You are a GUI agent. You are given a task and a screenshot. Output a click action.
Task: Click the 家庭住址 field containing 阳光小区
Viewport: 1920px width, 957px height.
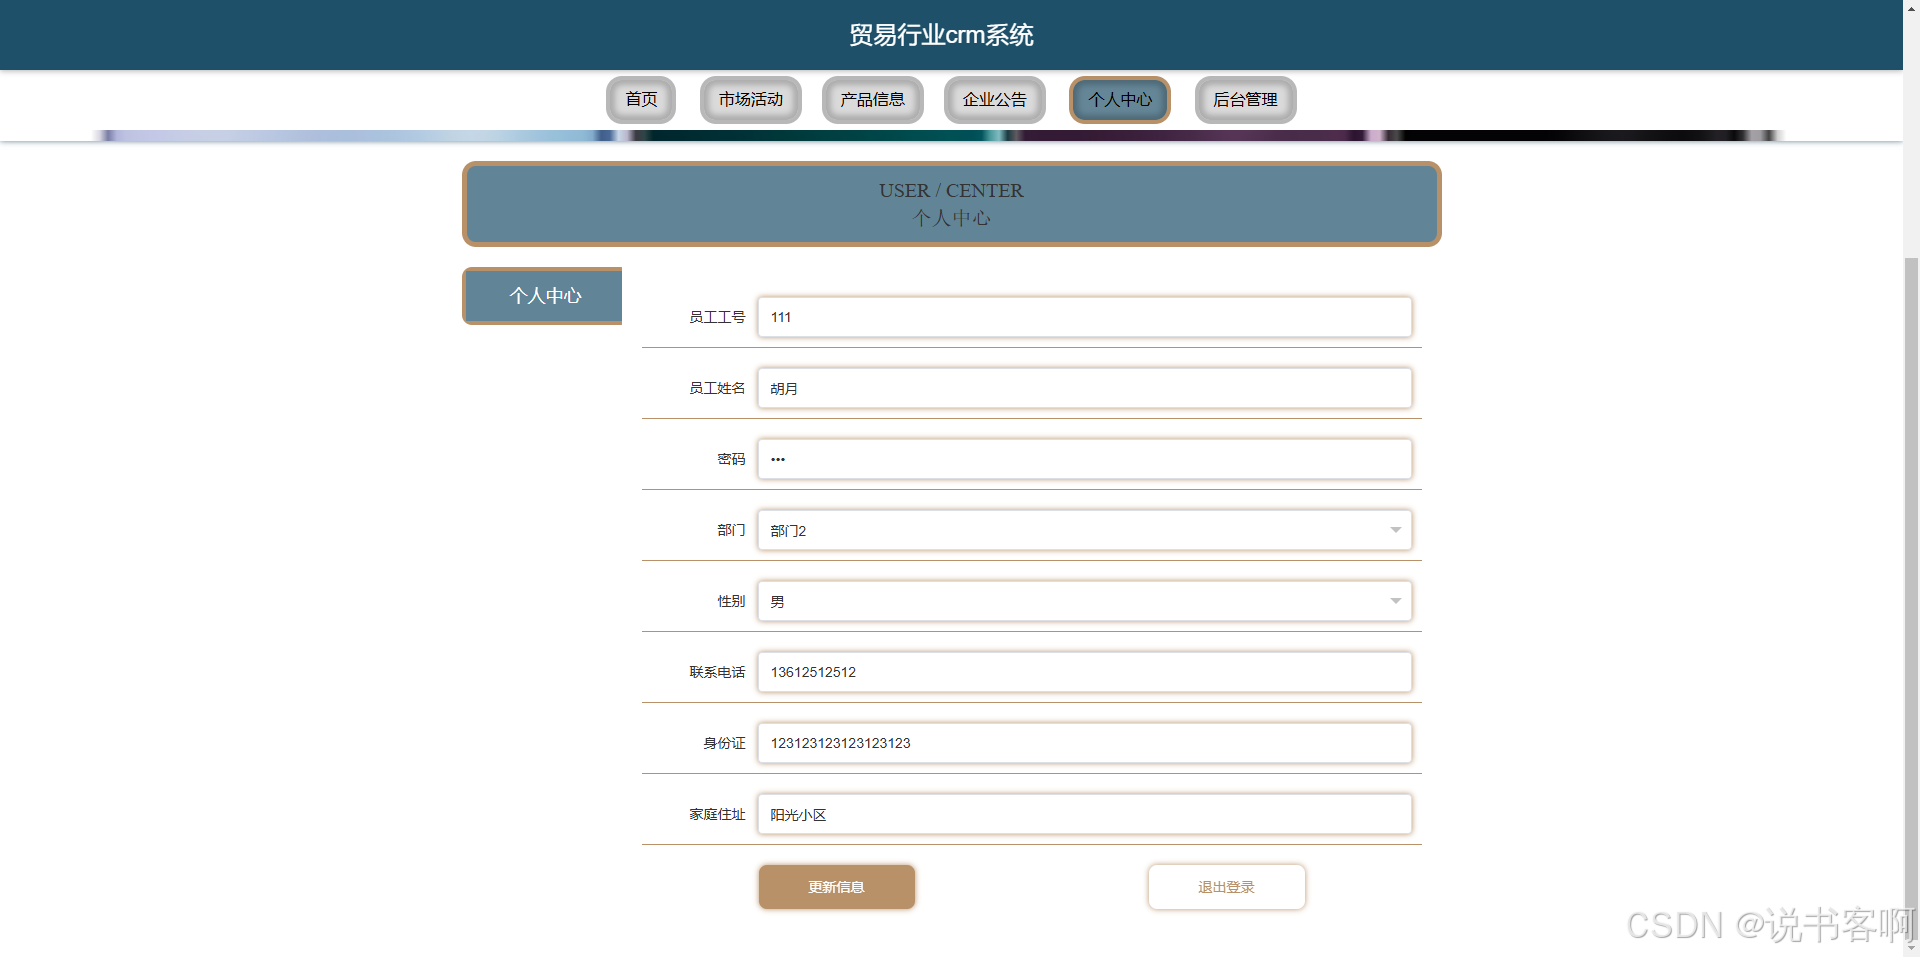(1085, 814)
